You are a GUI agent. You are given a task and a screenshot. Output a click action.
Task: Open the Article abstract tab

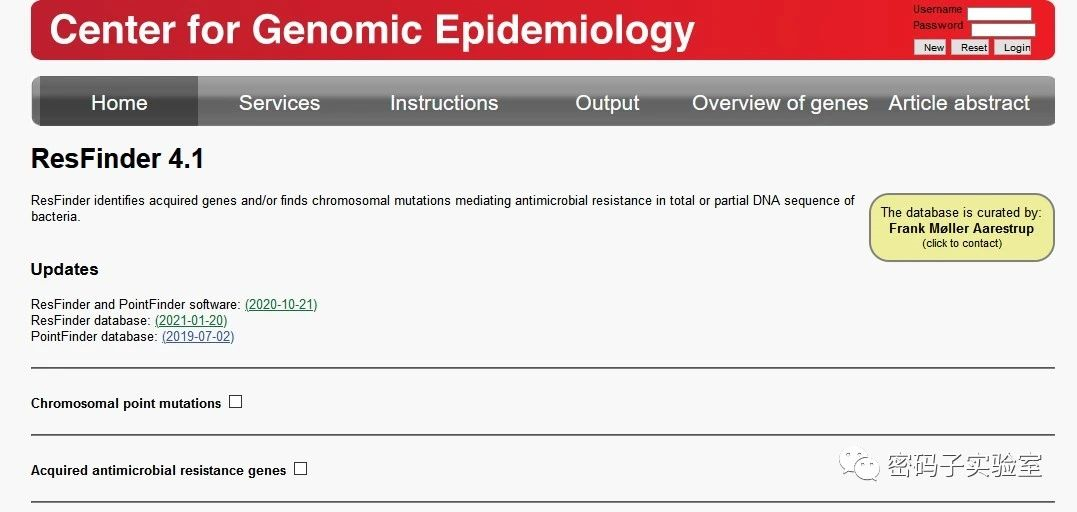(959, 103)
